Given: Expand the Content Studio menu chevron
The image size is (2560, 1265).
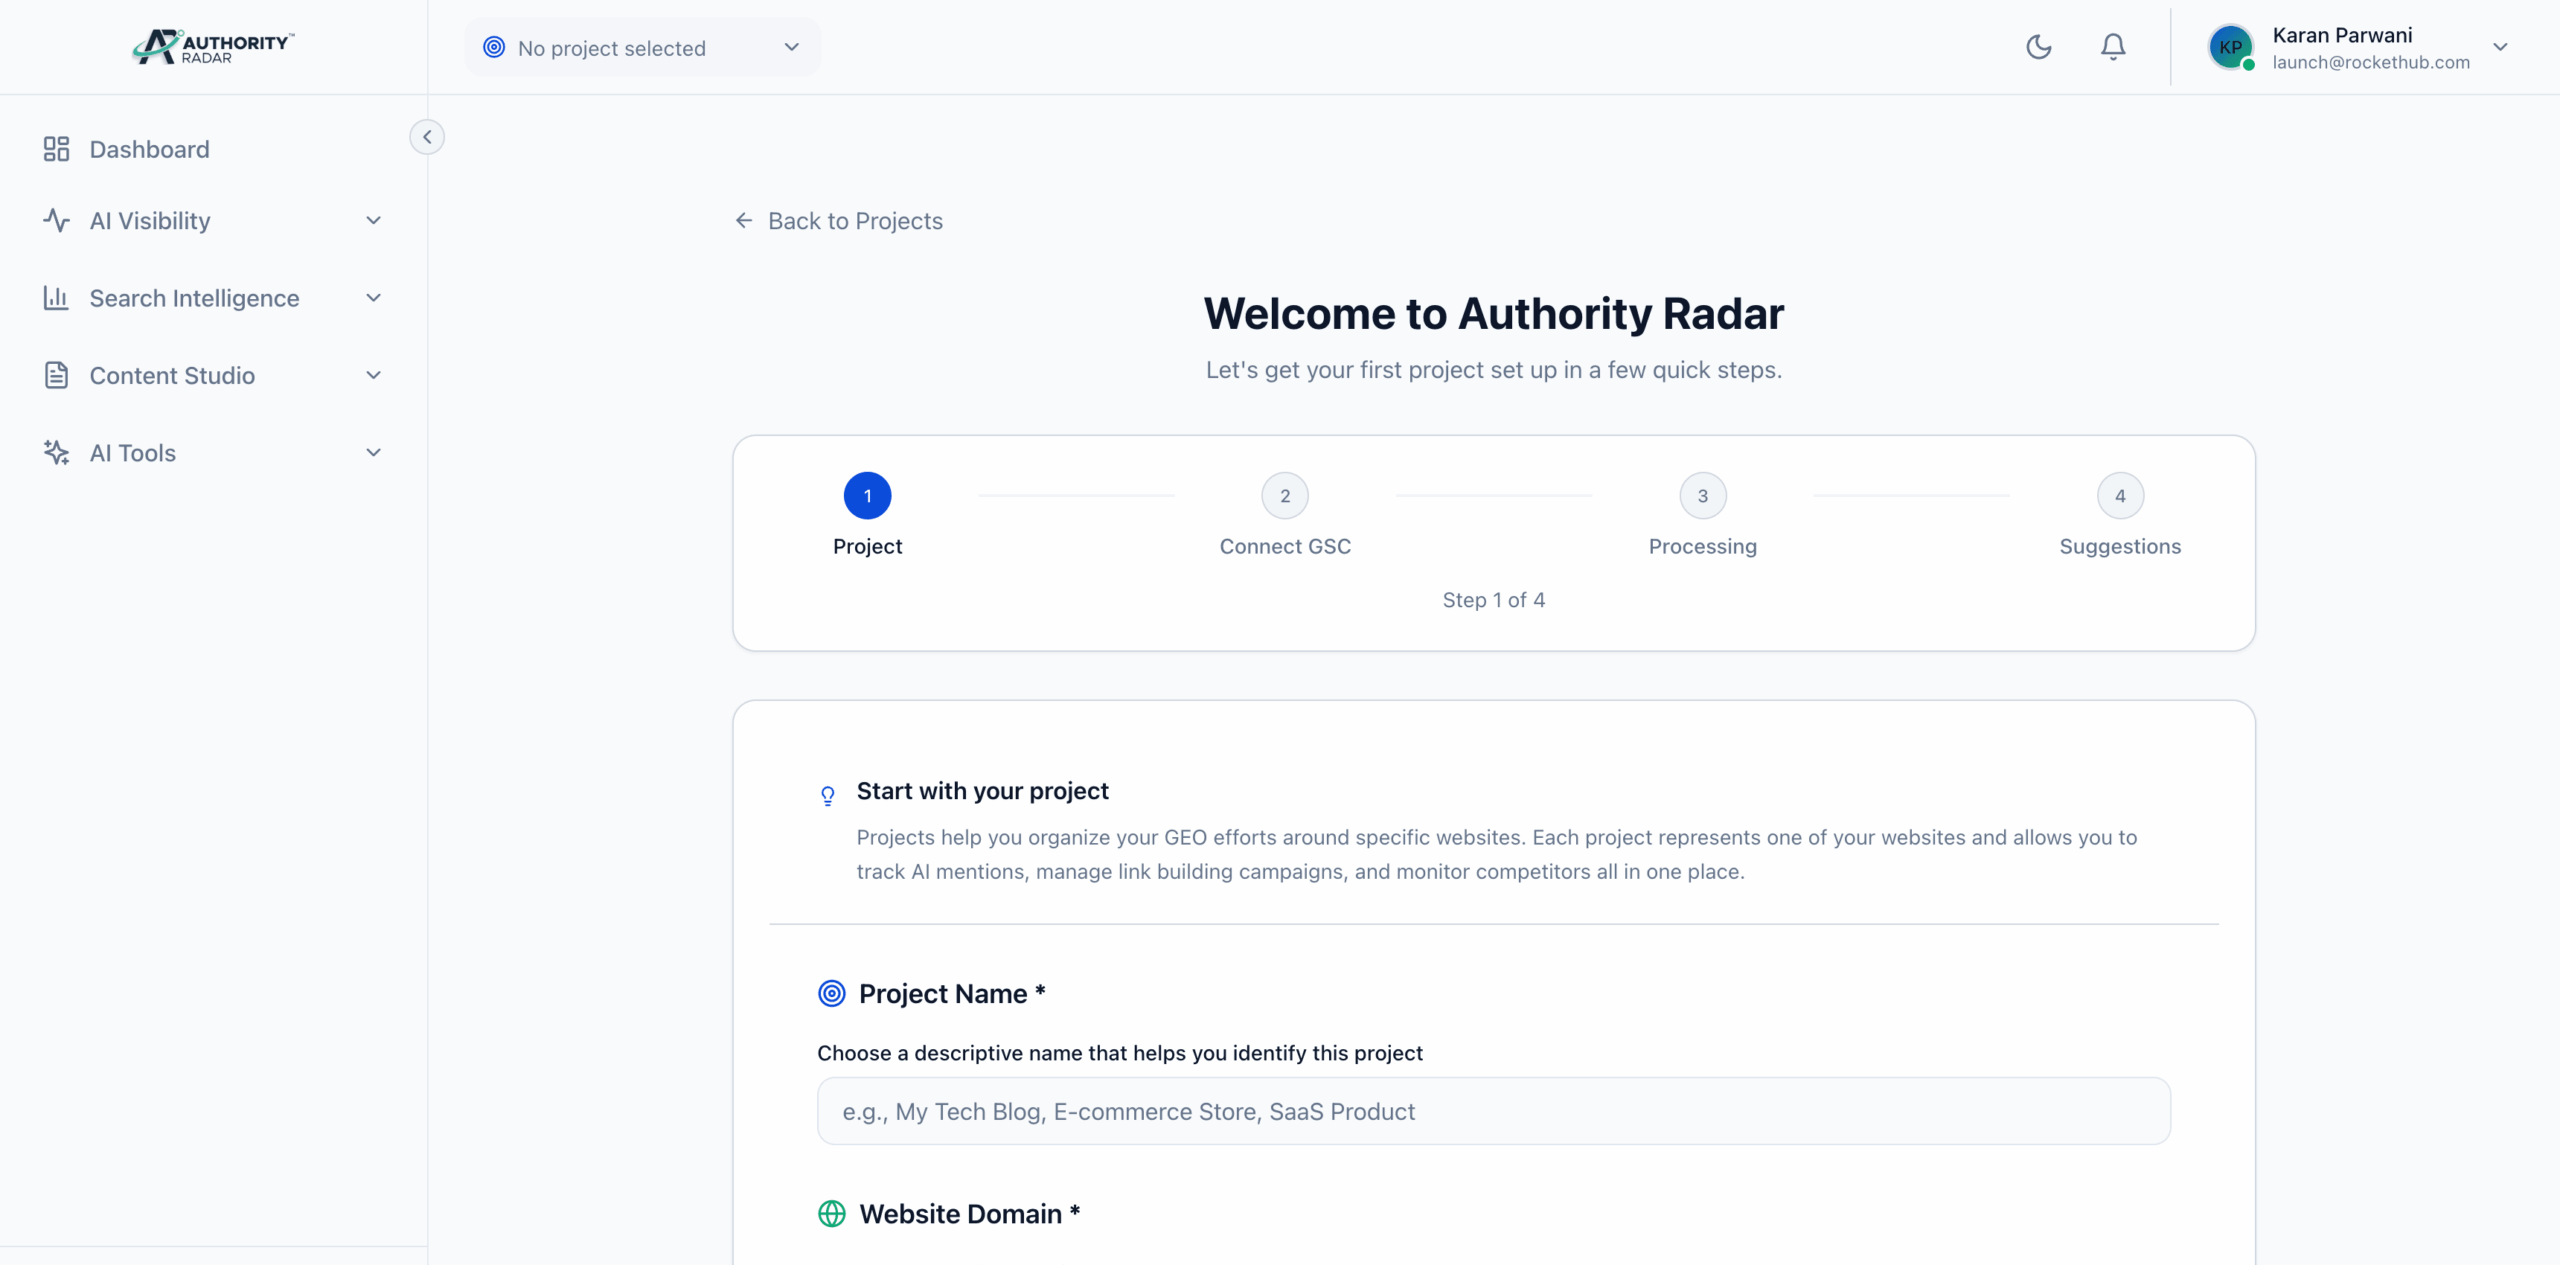Looking at the screenshot, I should pos(373,375).
